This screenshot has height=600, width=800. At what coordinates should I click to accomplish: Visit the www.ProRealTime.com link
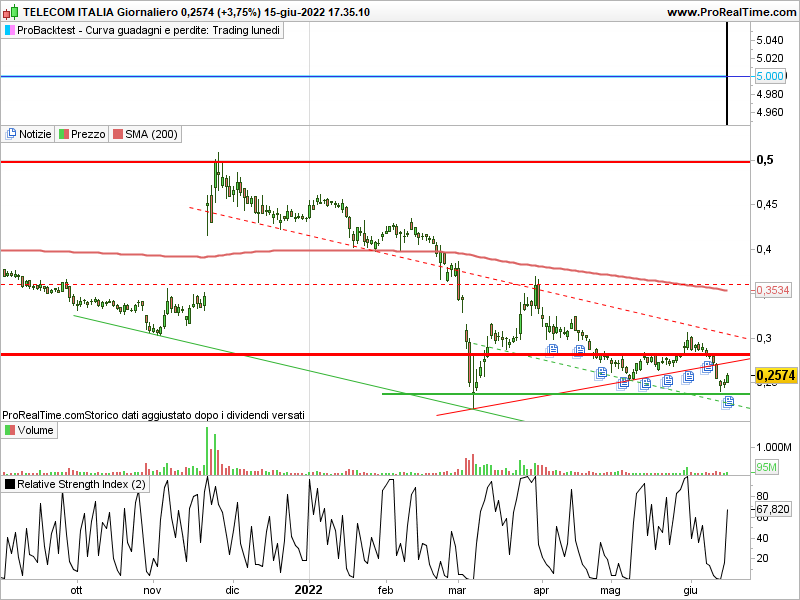pyautogui.click(x=731, y=12)
